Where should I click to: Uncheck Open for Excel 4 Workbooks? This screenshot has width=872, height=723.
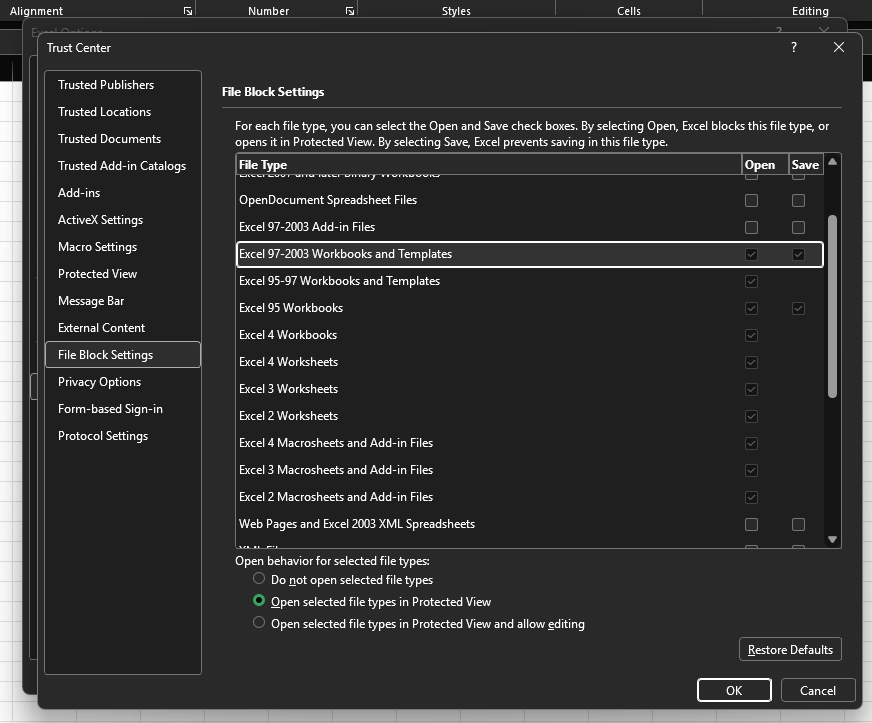[x=751, y=335]
